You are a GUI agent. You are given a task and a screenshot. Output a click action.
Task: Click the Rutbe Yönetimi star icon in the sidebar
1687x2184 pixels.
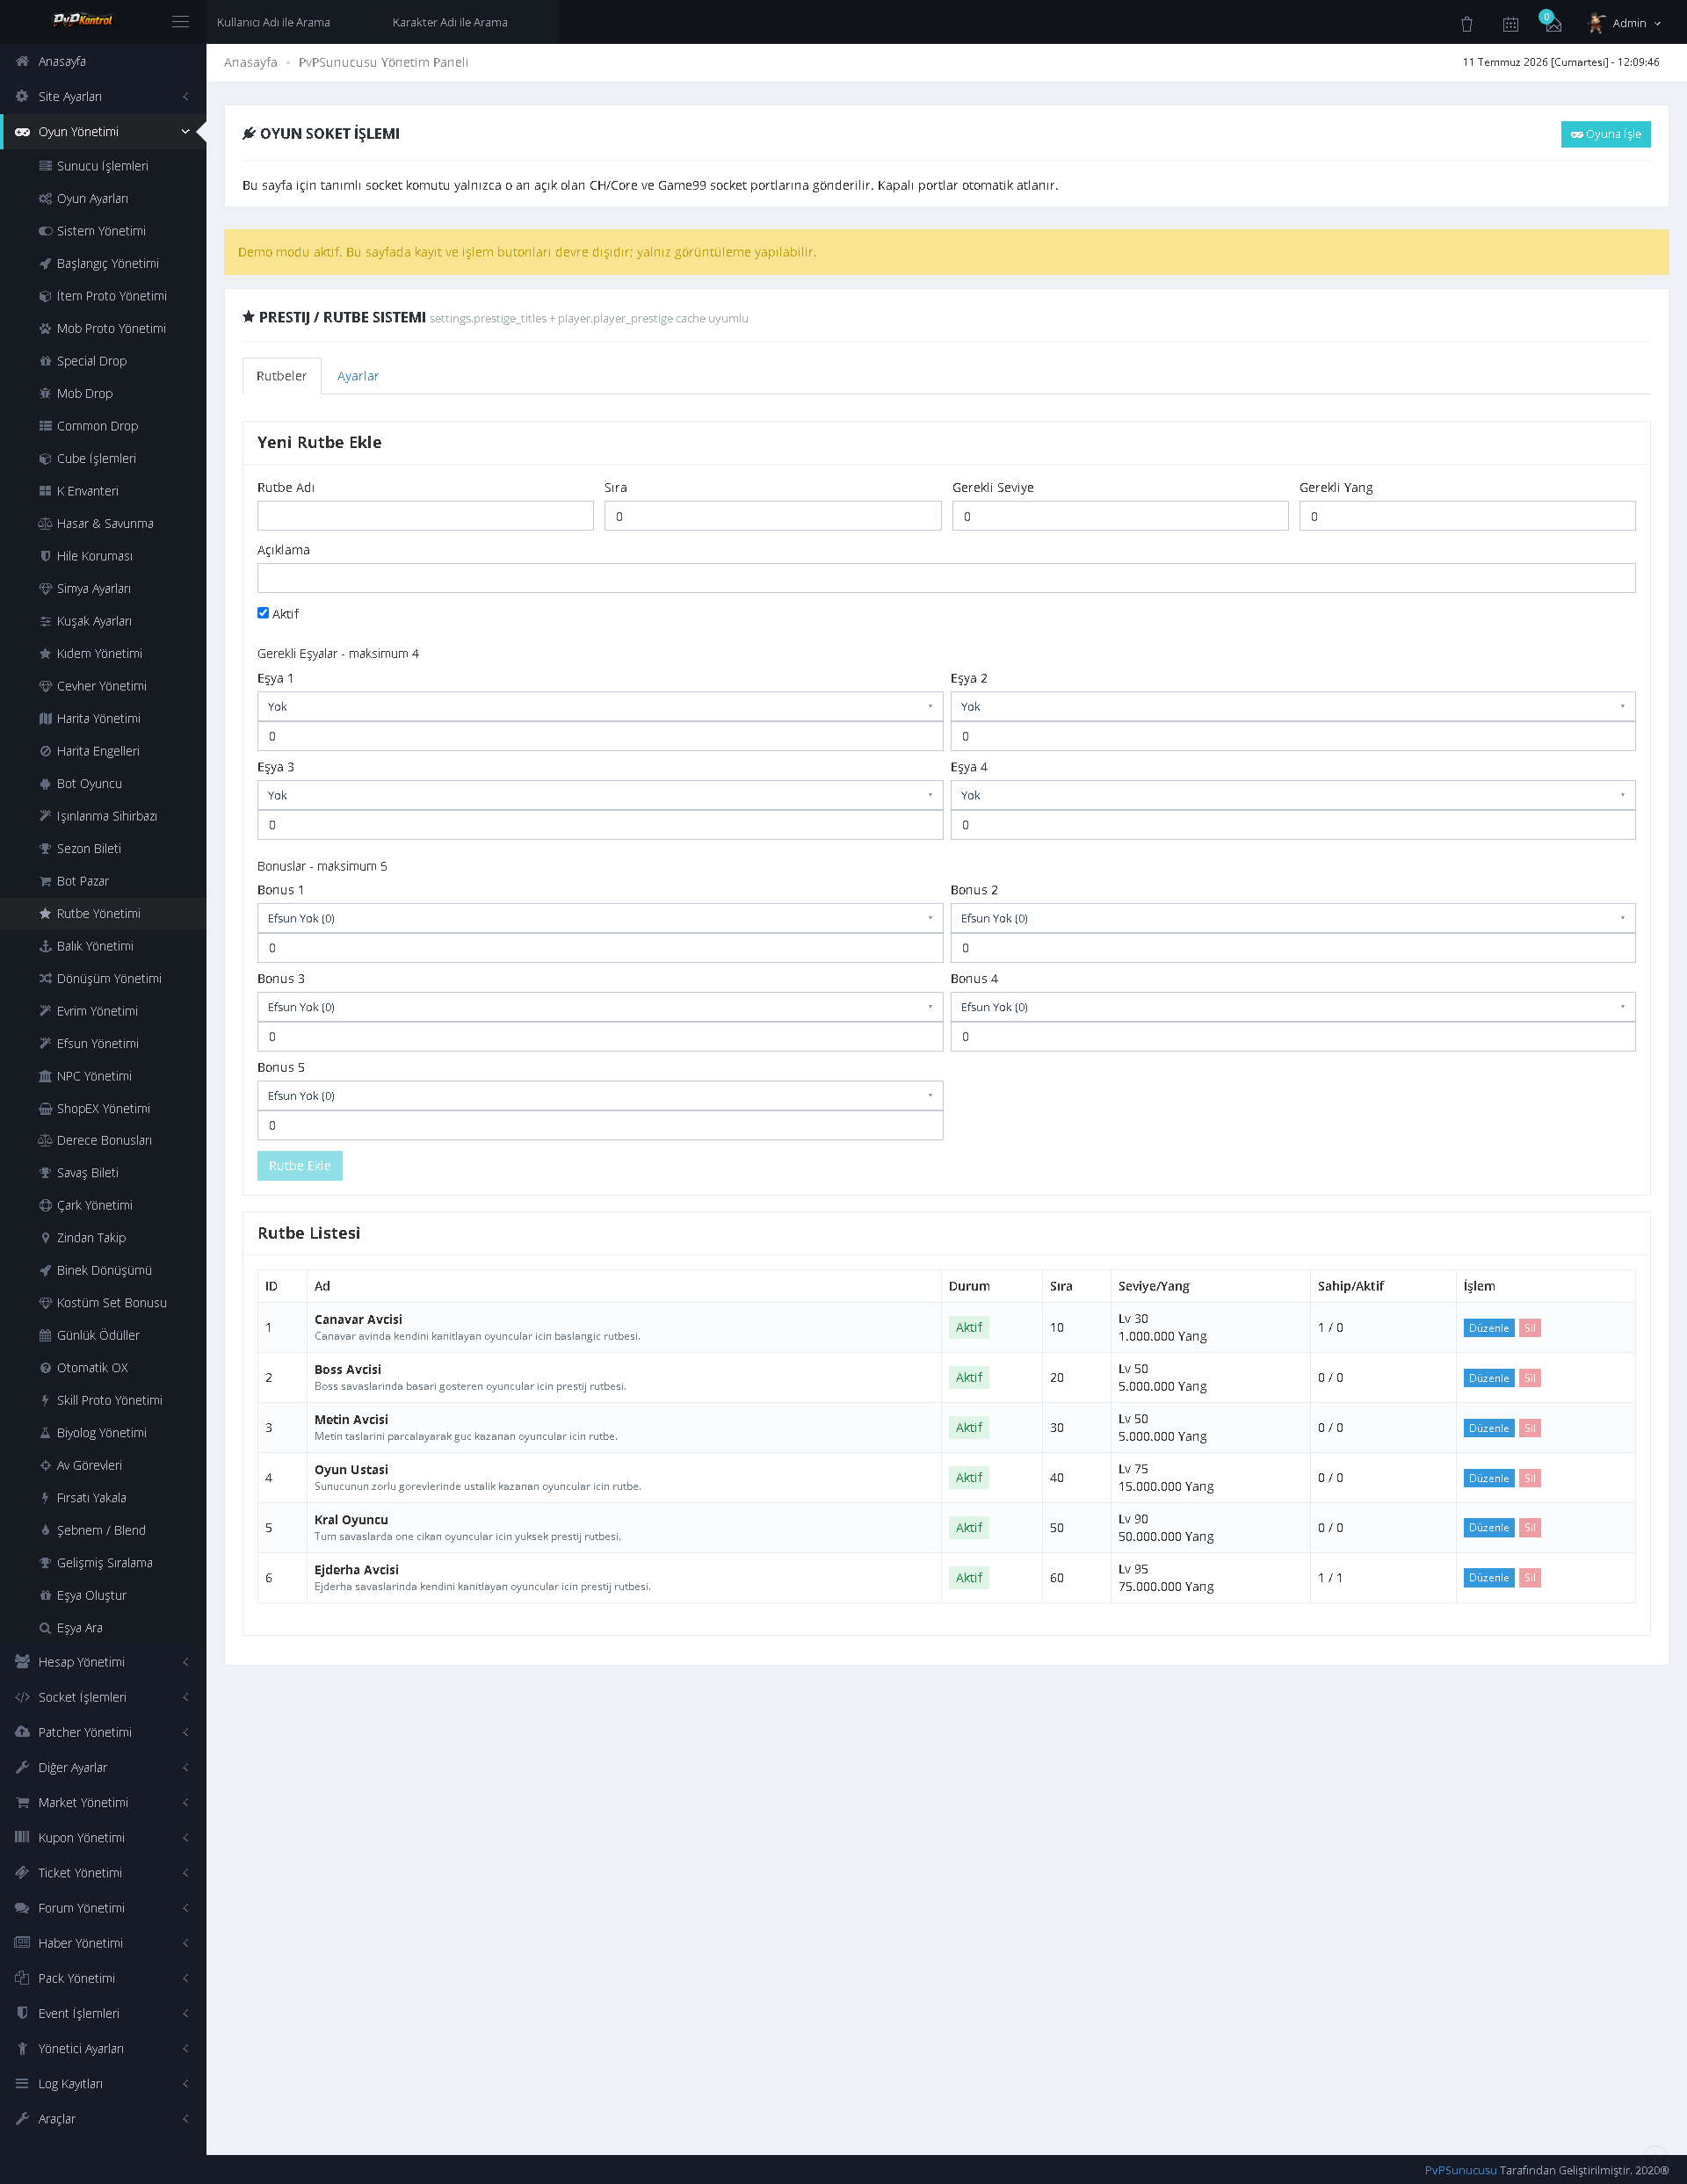[x=45, y=913]
